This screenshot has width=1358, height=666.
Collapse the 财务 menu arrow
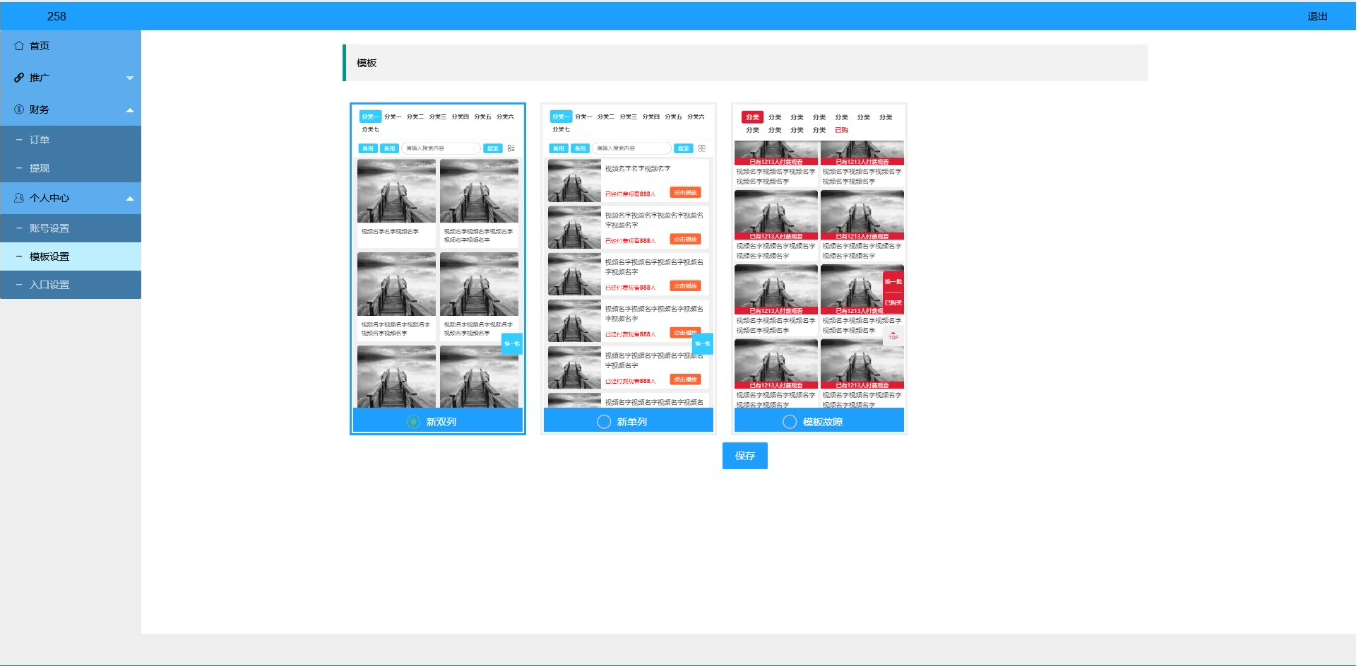[130, 110]
